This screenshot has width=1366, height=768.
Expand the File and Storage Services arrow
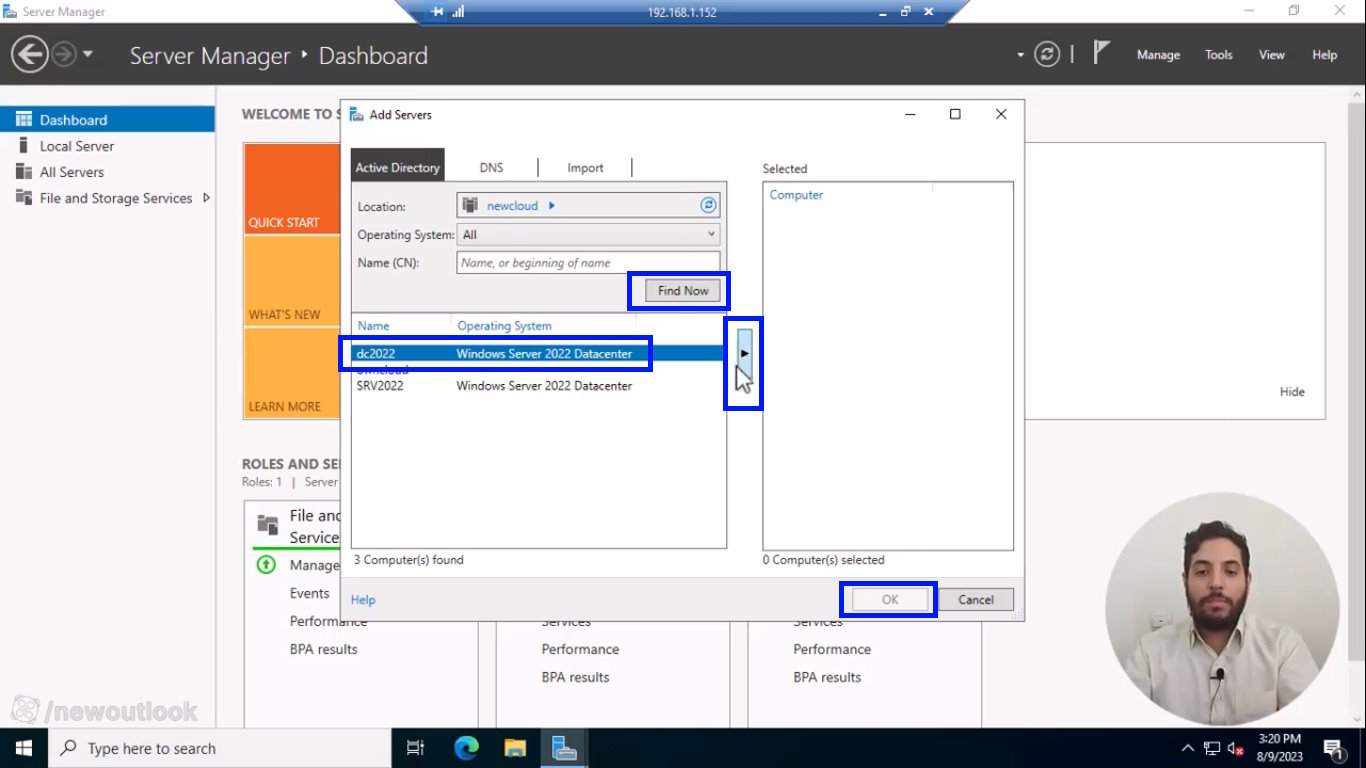coord(206,198)
